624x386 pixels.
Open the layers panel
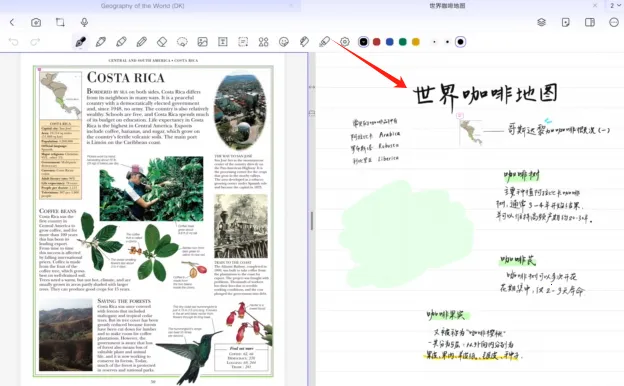[542, 22]
